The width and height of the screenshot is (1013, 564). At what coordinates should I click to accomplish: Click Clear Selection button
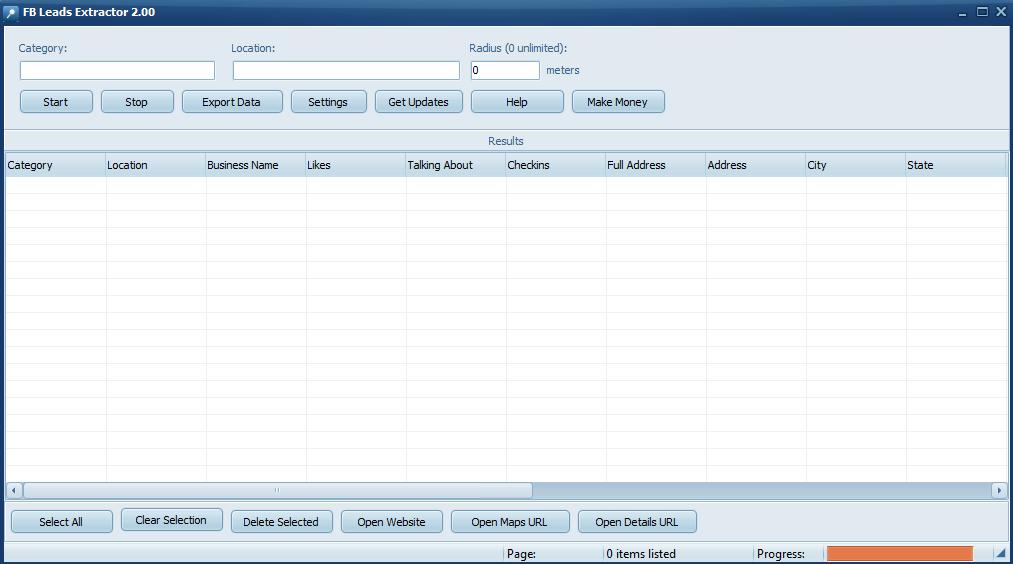171,520
